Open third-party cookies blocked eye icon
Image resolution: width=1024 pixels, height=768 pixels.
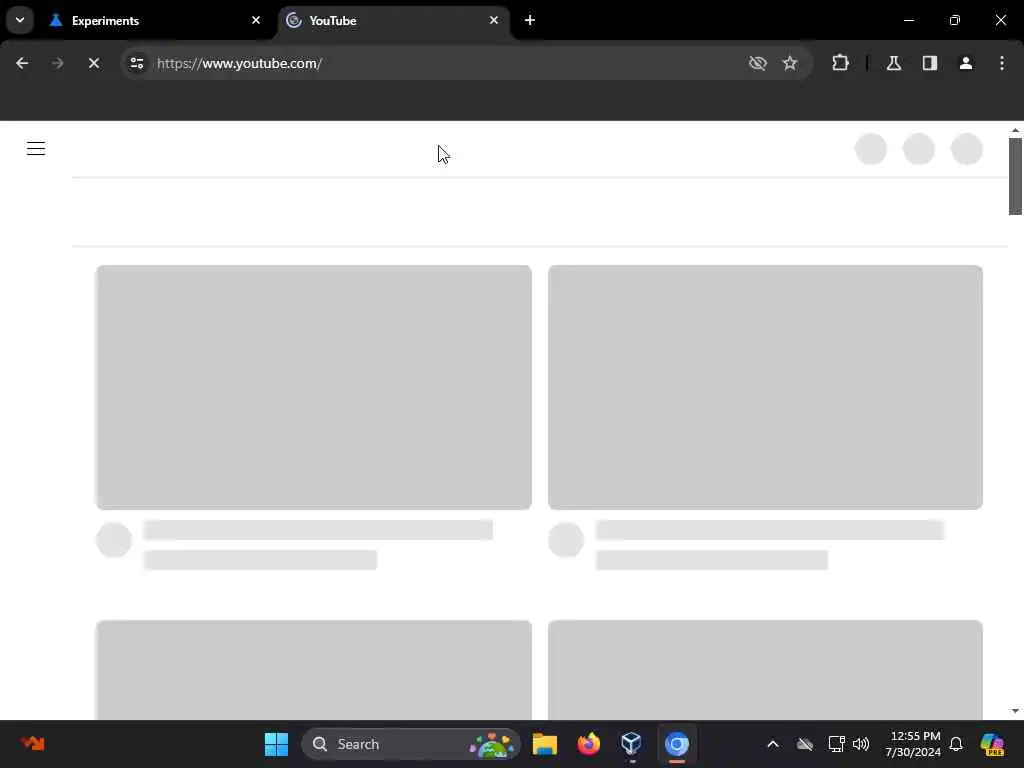tap(758, 63)
